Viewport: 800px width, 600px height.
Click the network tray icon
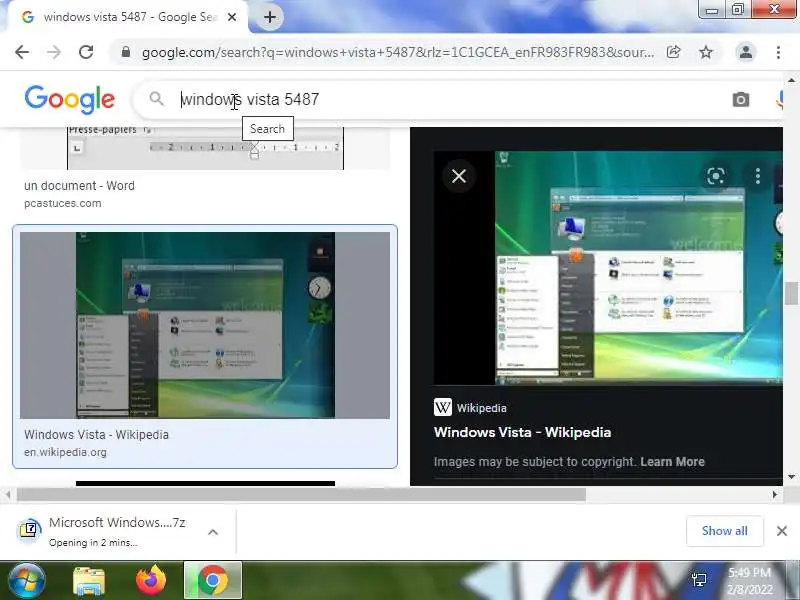pos(699,580)
